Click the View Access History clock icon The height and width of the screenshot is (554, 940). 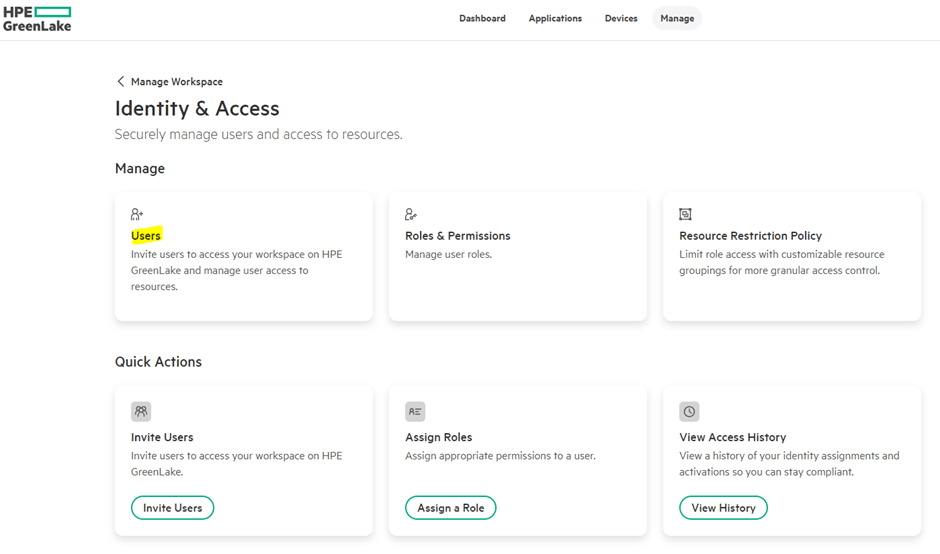[689, 411]
